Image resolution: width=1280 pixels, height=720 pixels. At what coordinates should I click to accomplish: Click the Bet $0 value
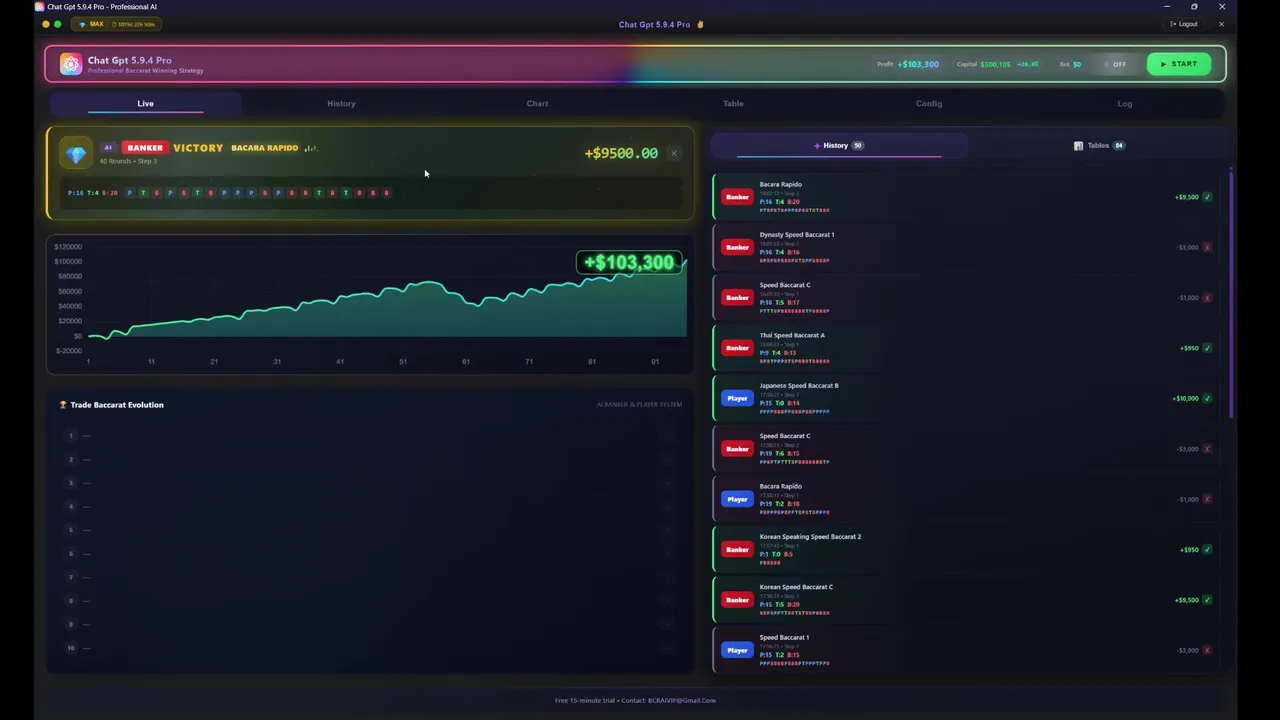(x=1077, y=64)
